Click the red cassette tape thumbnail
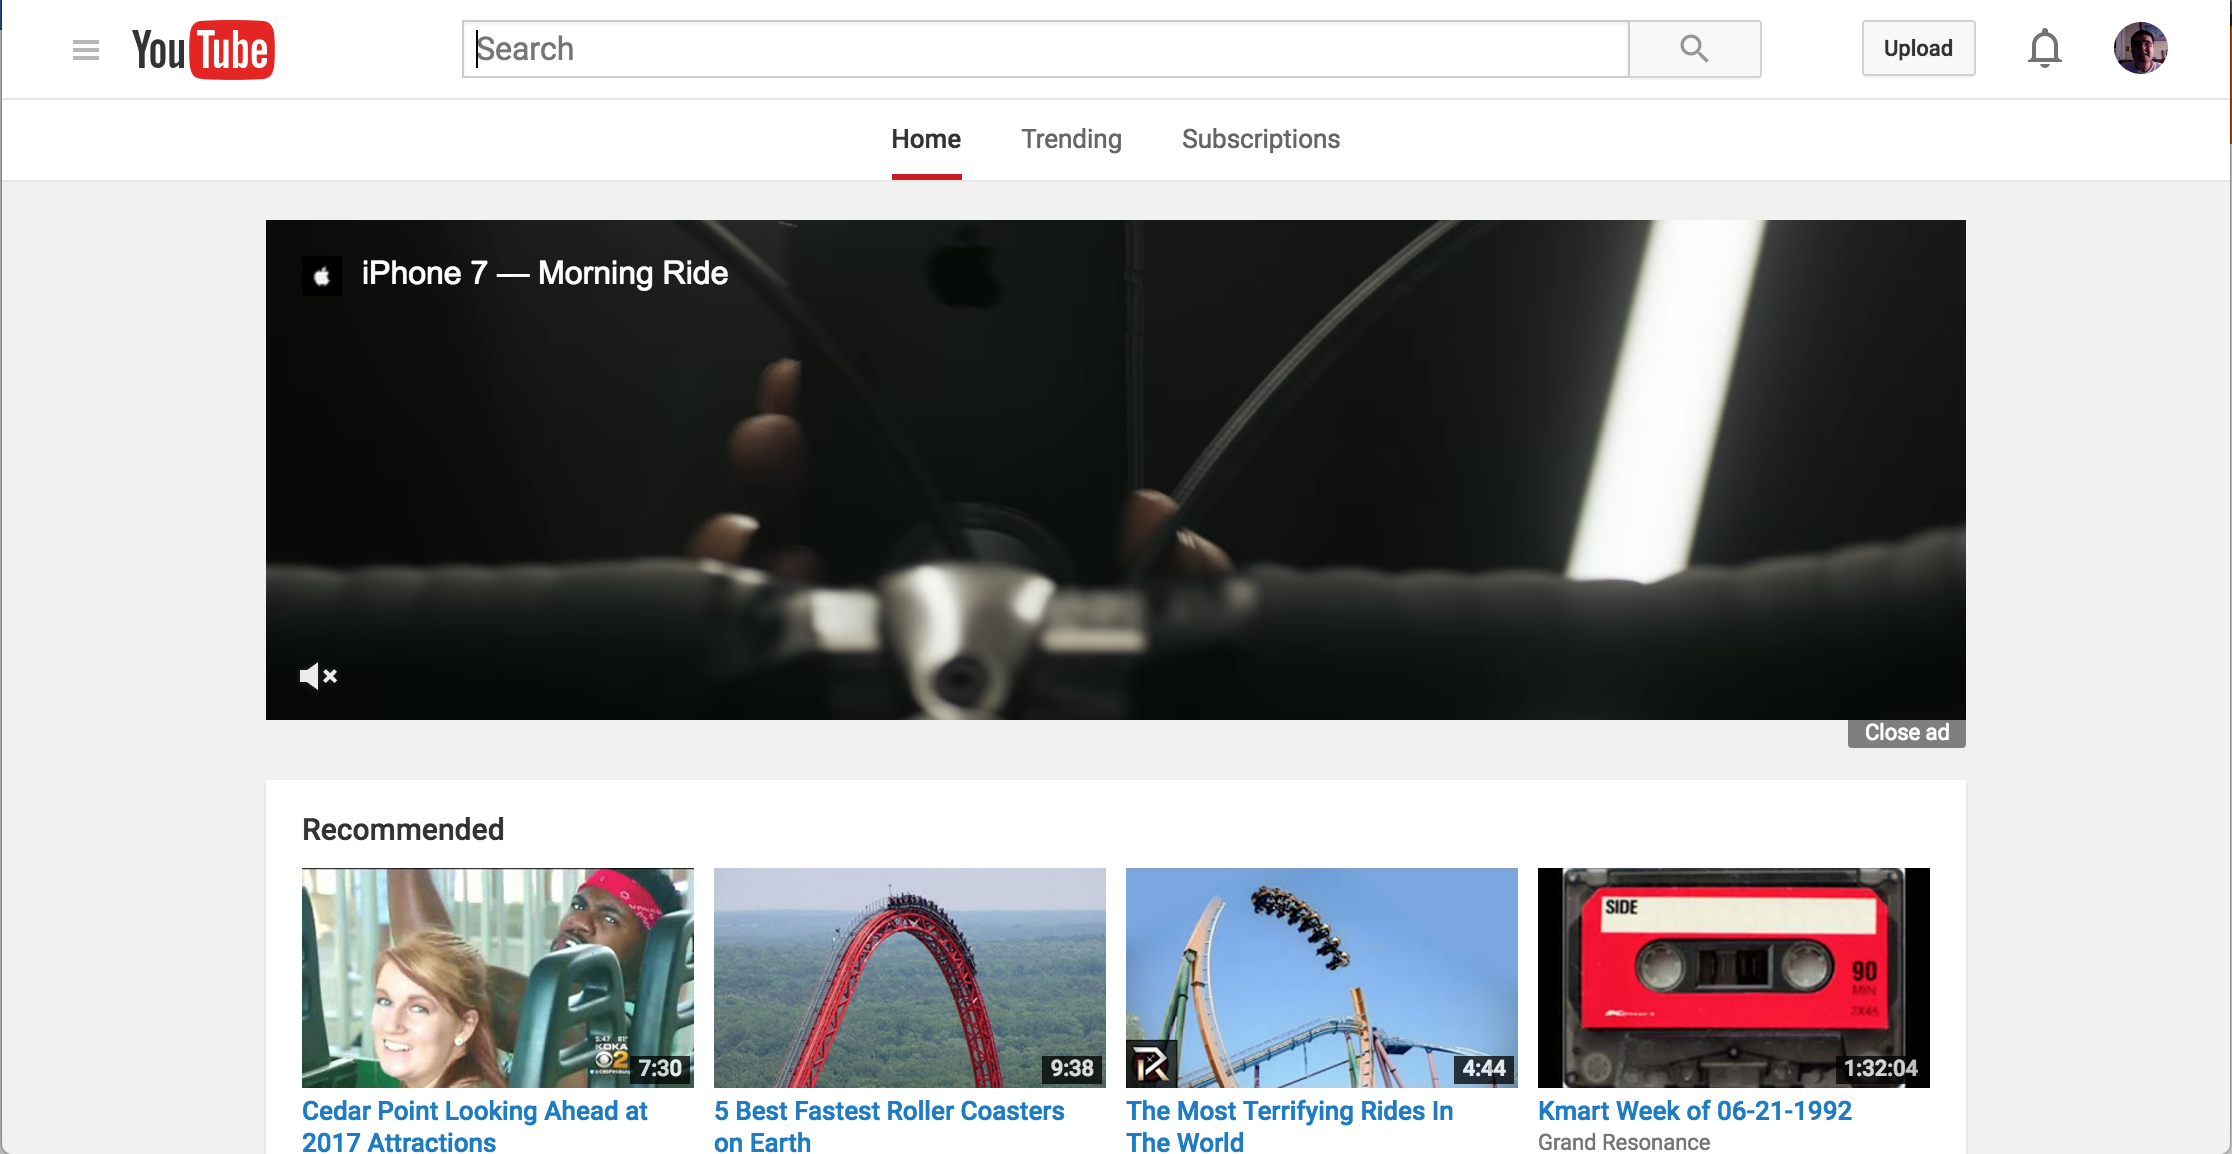The width and height of the screenshot is (2232, 1154). pyautogui.click(x=1734, y=978)
